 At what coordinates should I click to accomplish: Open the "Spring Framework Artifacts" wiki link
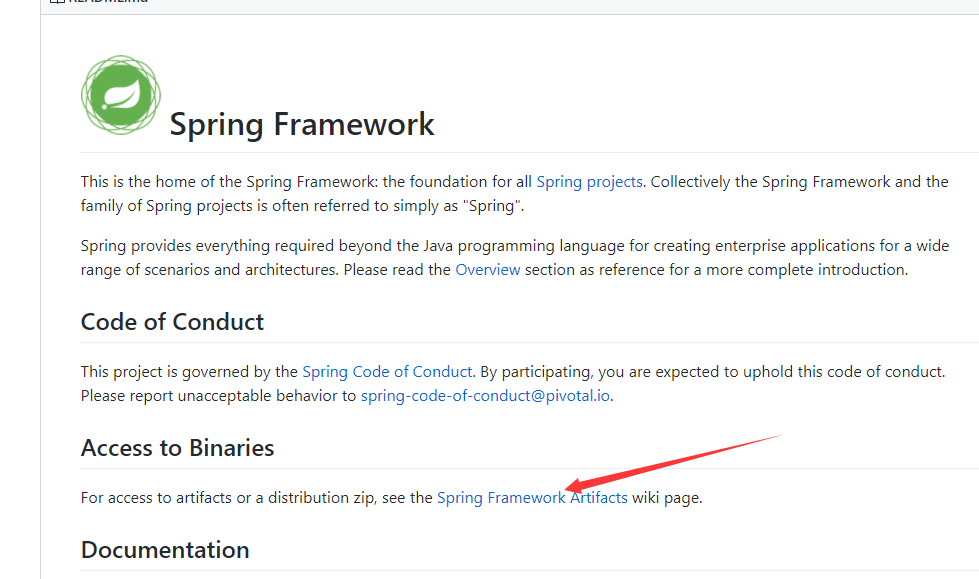pos(532,498)
